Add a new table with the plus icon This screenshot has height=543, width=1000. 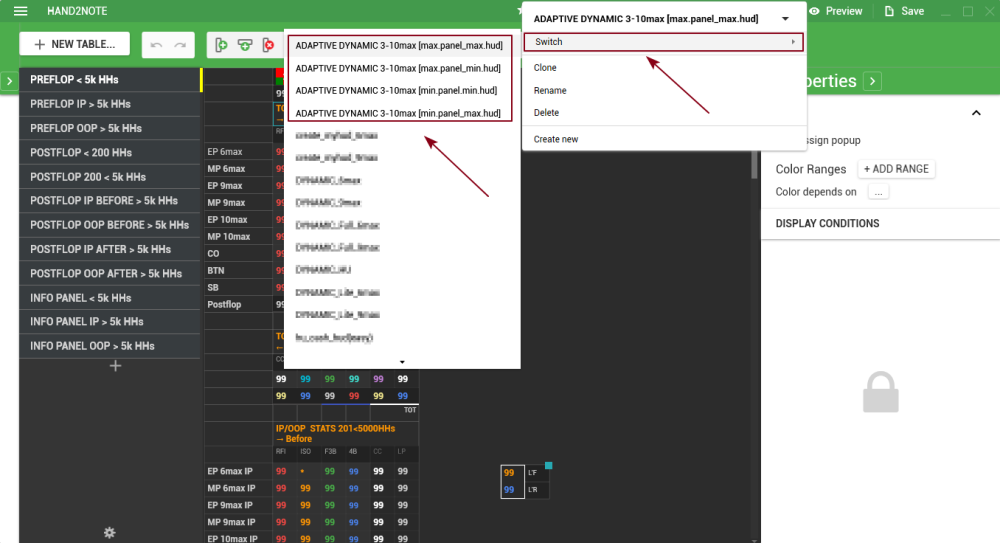(115, 366)
